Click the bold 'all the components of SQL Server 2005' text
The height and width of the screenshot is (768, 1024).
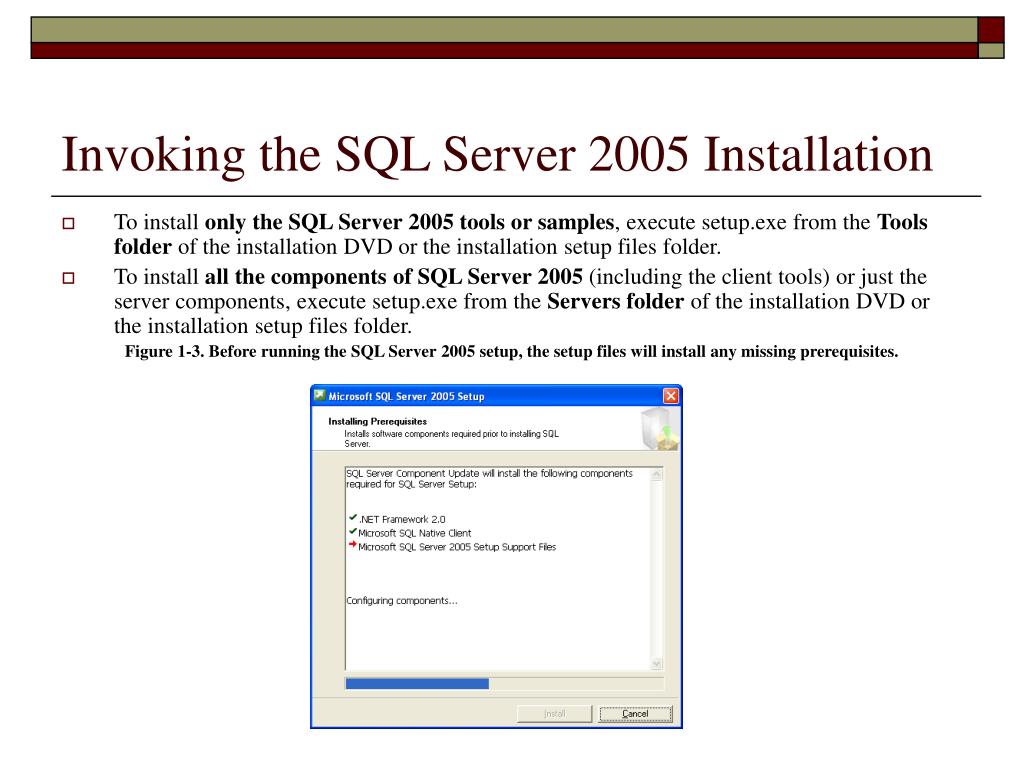pyautogui.click(x=394, y=277)
